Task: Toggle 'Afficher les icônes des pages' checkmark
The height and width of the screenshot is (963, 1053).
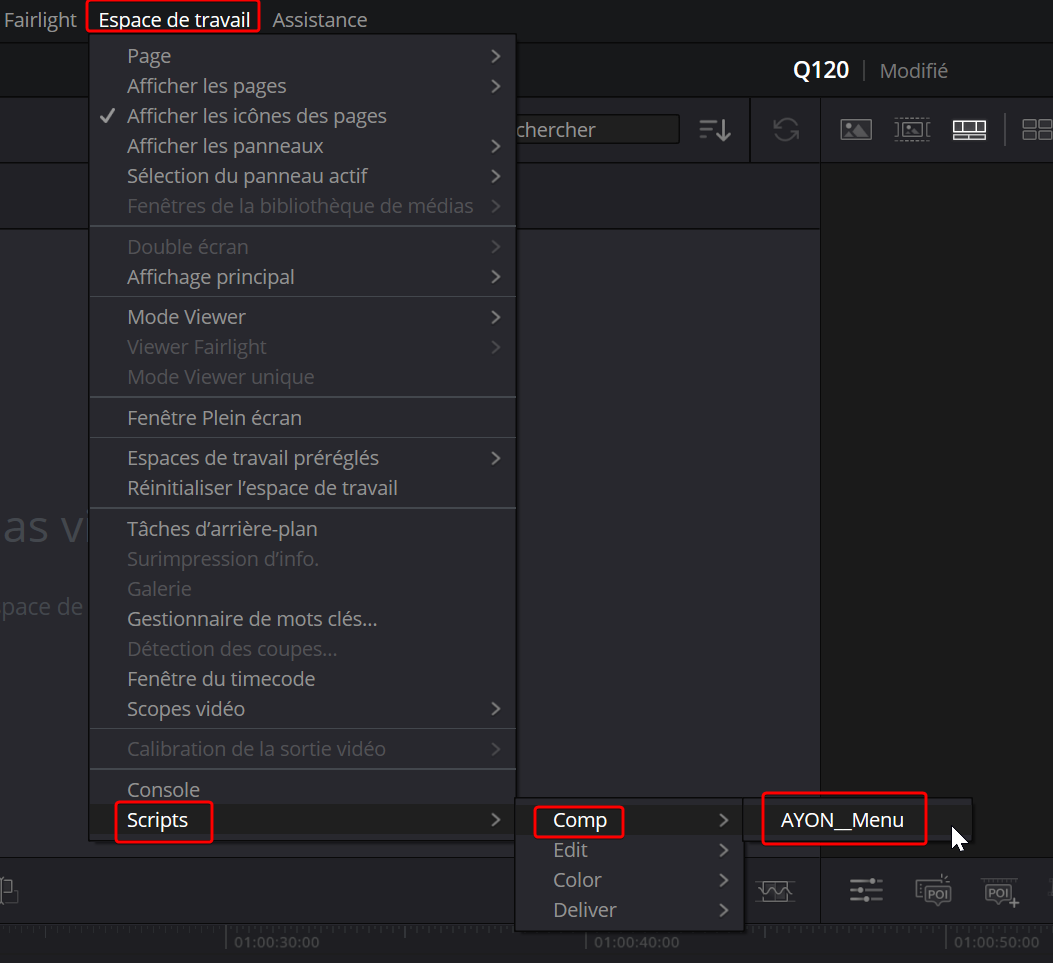Action: (x=256, y=116)
